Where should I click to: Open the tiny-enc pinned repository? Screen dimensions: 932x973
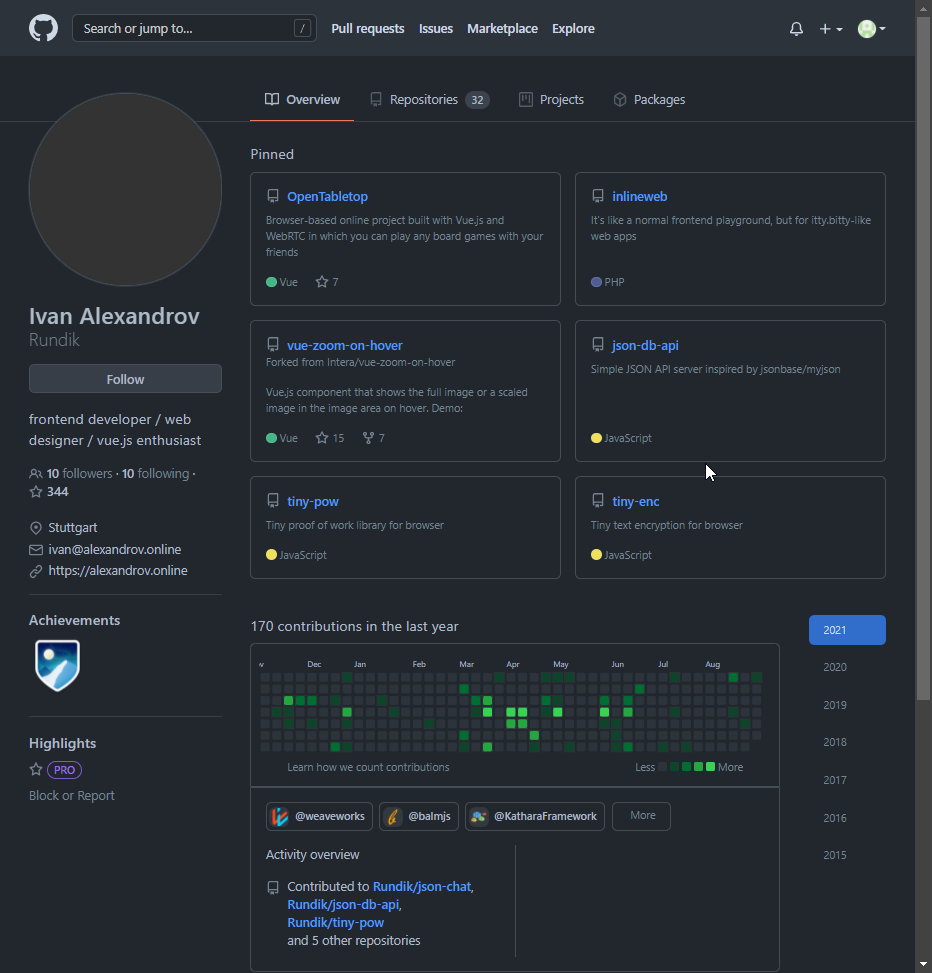[636, 501]
